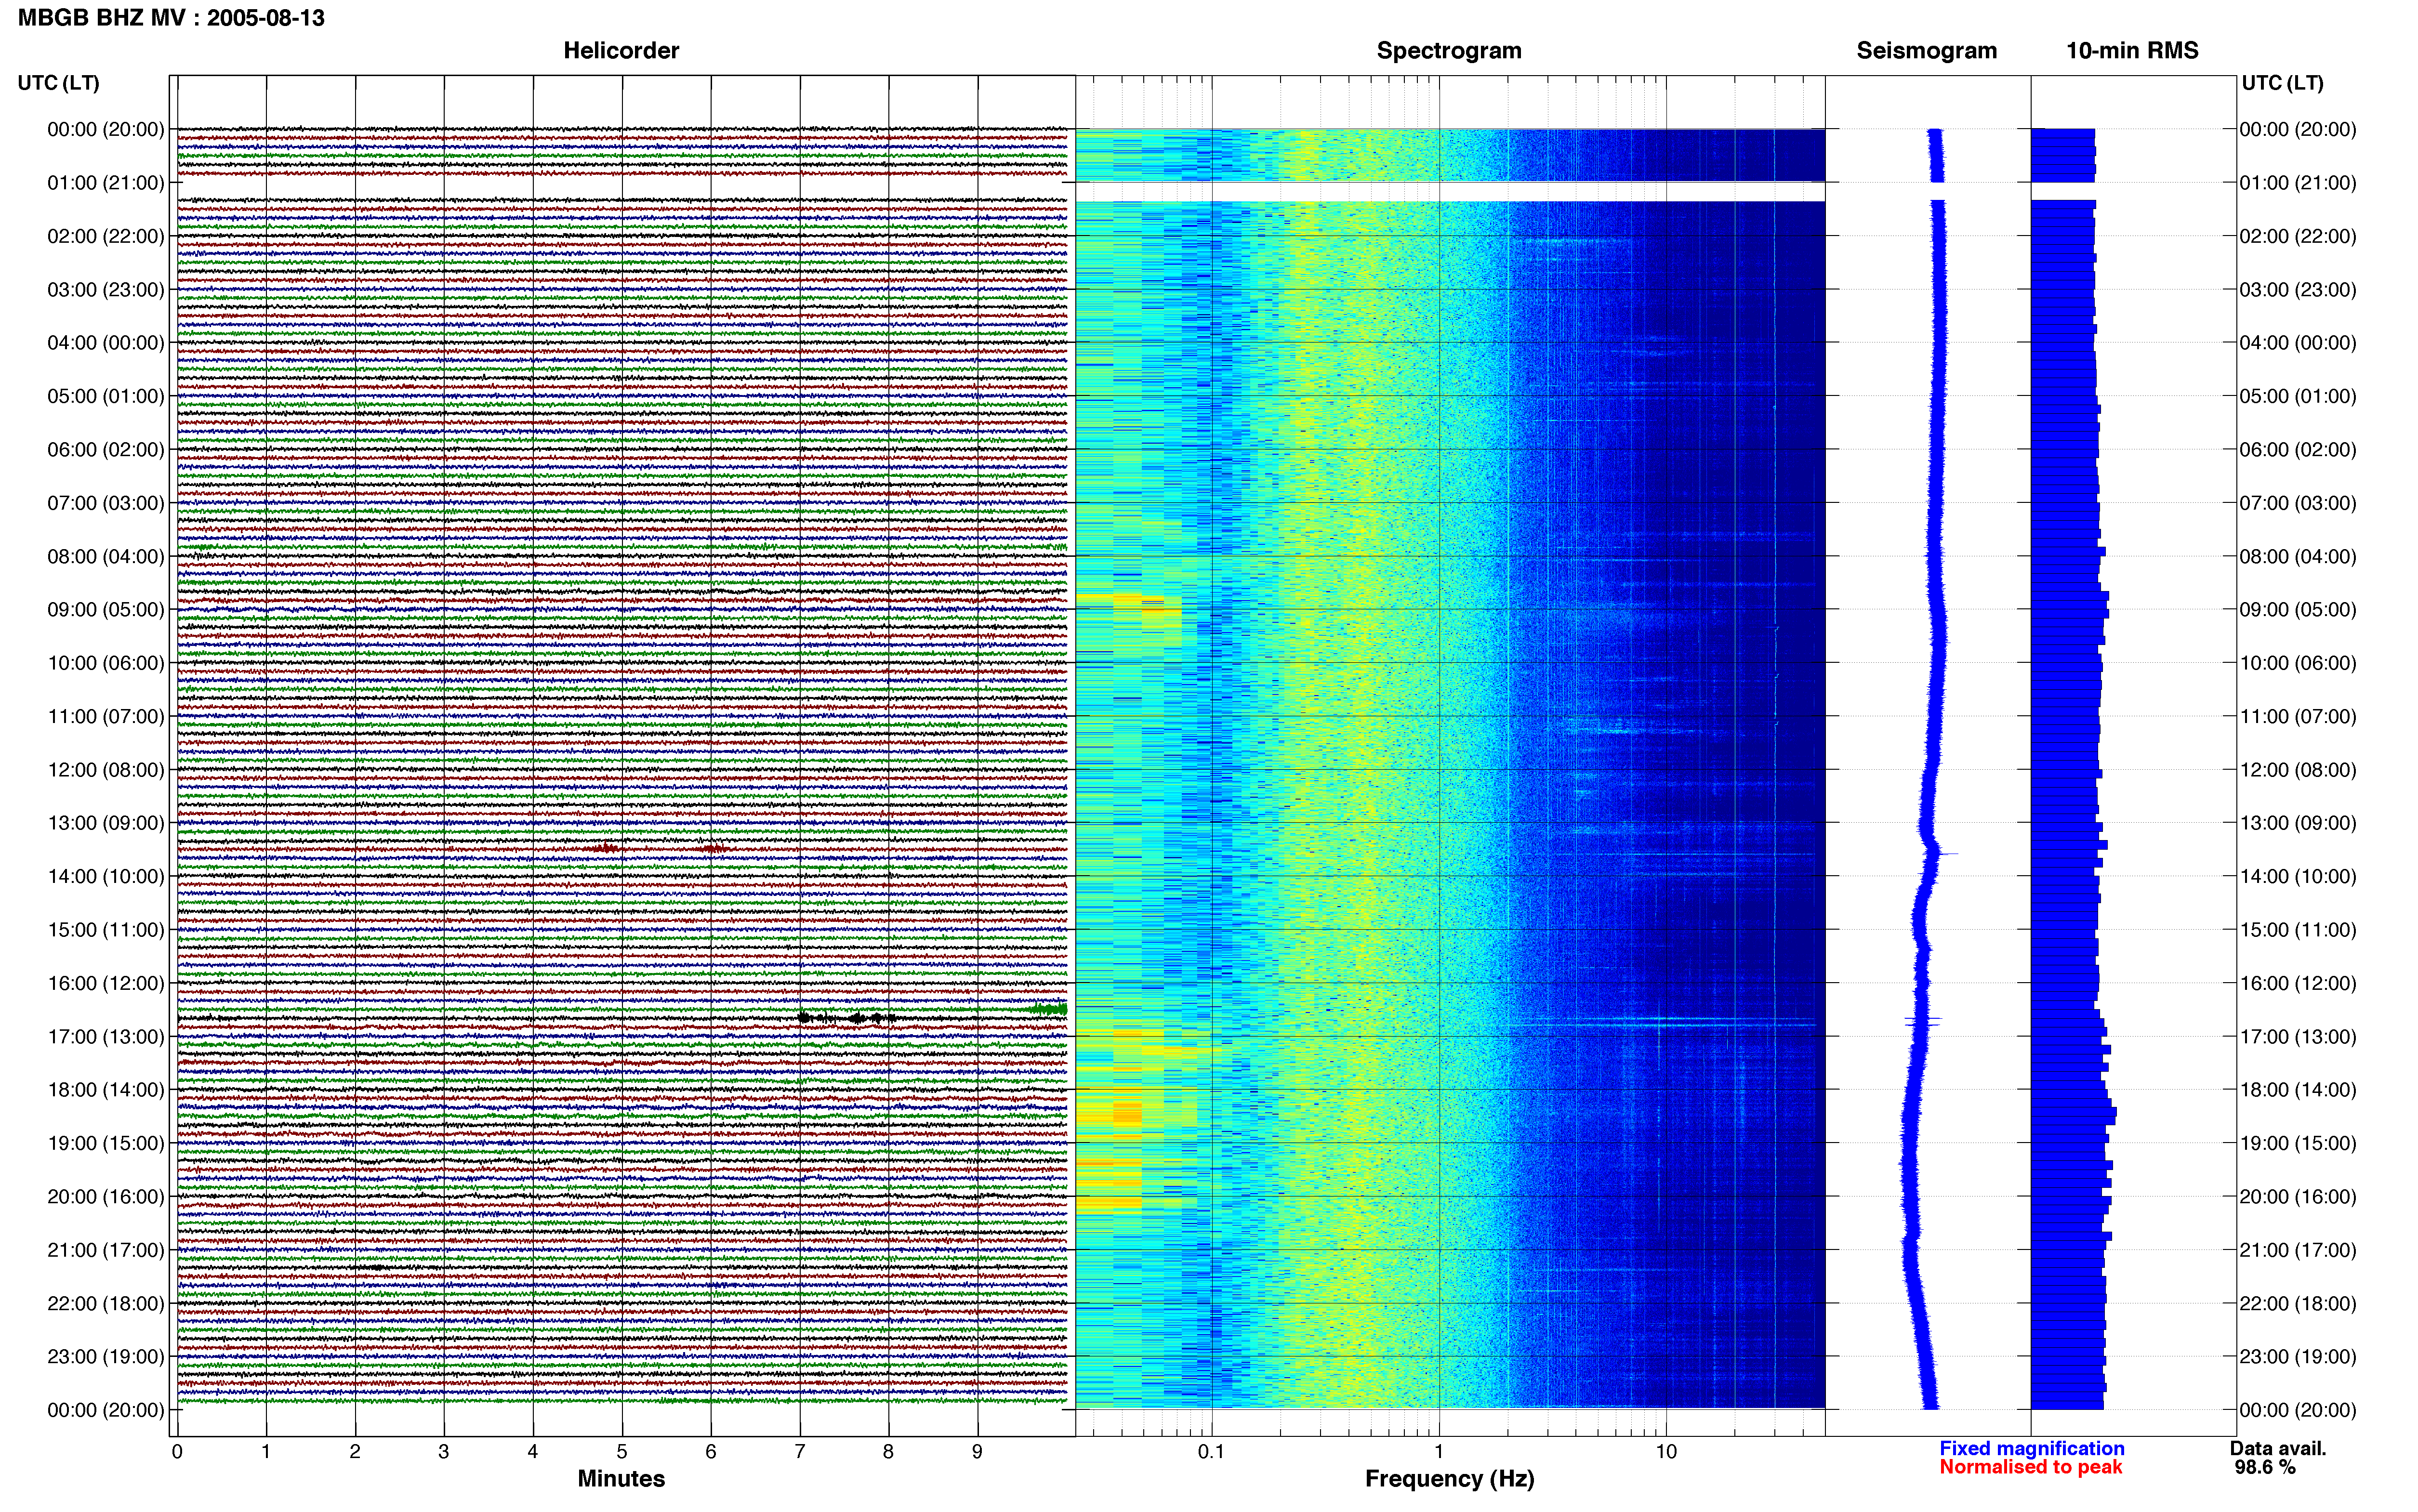Click the spectrogram frequency tick '1'

click(x=1439, y=1452)
